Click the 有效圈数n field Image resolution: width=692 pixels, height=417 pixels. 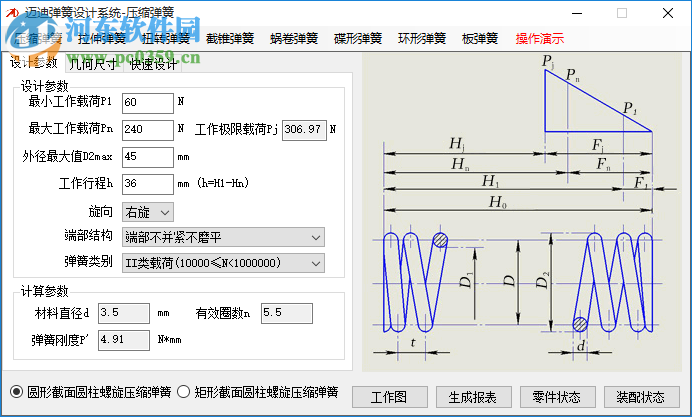(x=287, y=313)
